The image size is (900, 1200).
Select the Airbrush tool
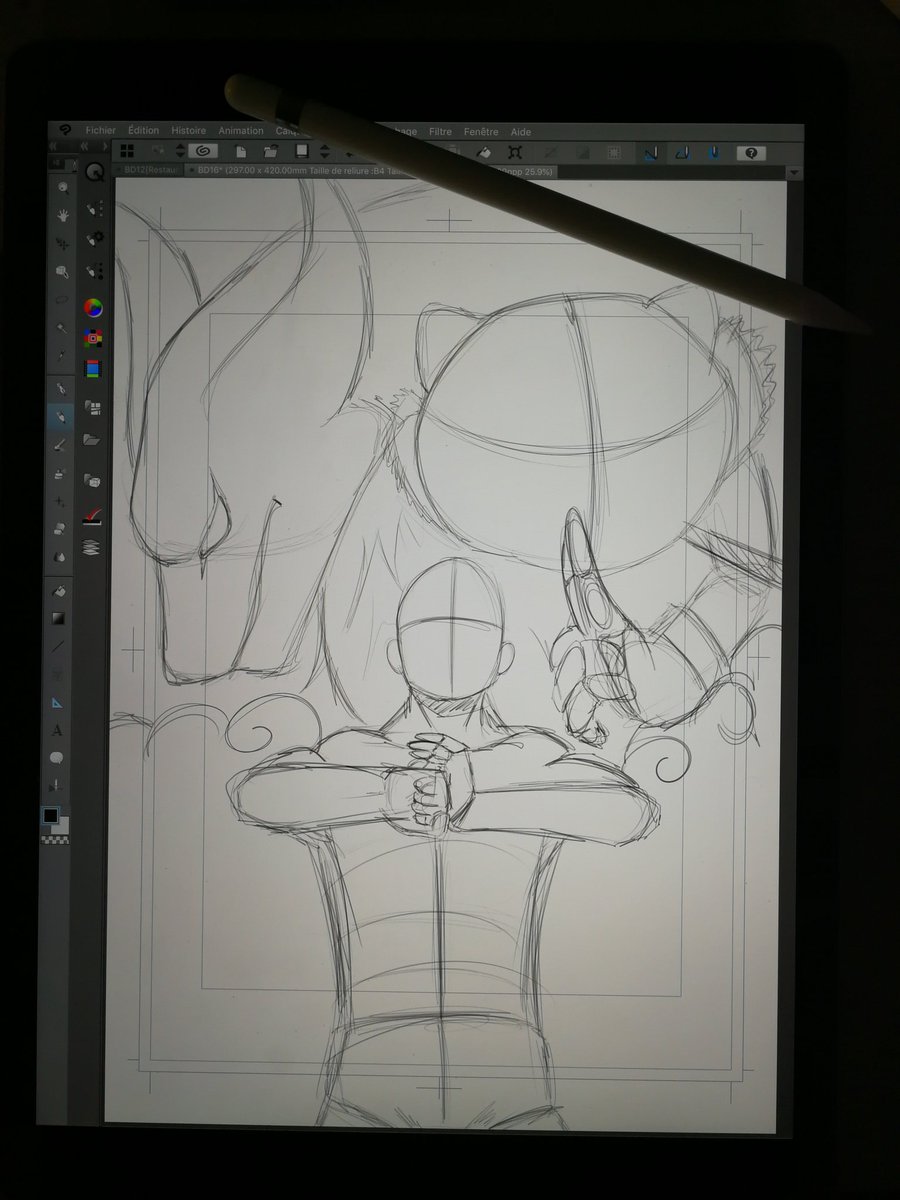[x=62, y=472]
